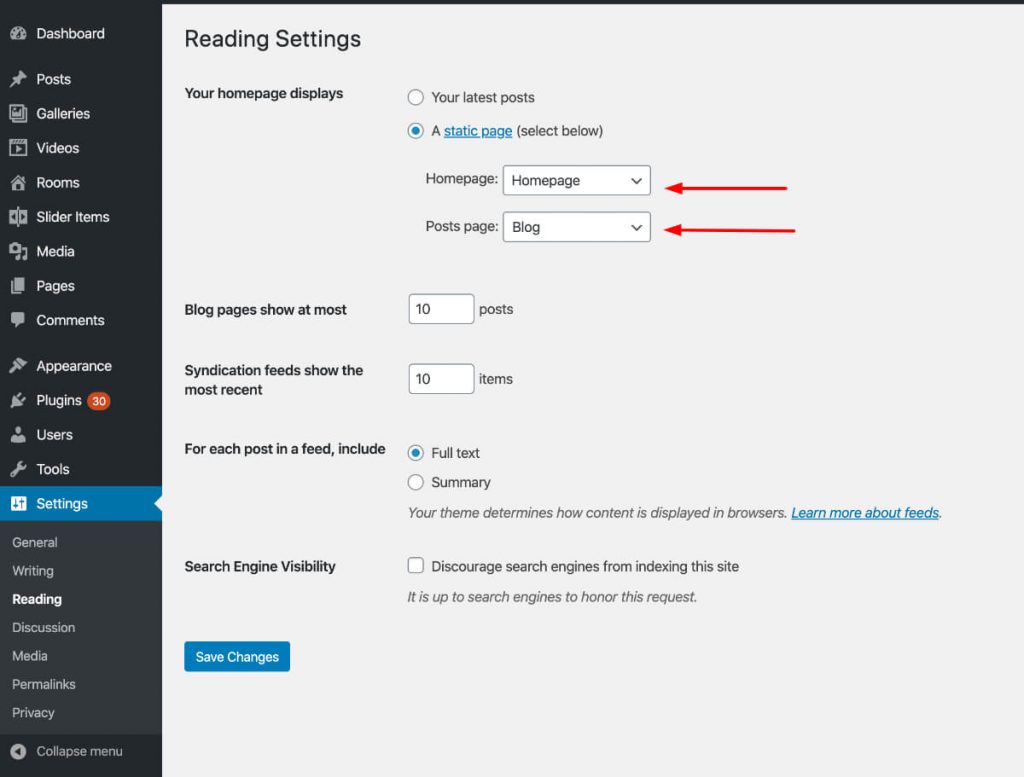Open General settings submenu item
The width and height of the screenshot is (1024, 777).
tap(35, 542)
